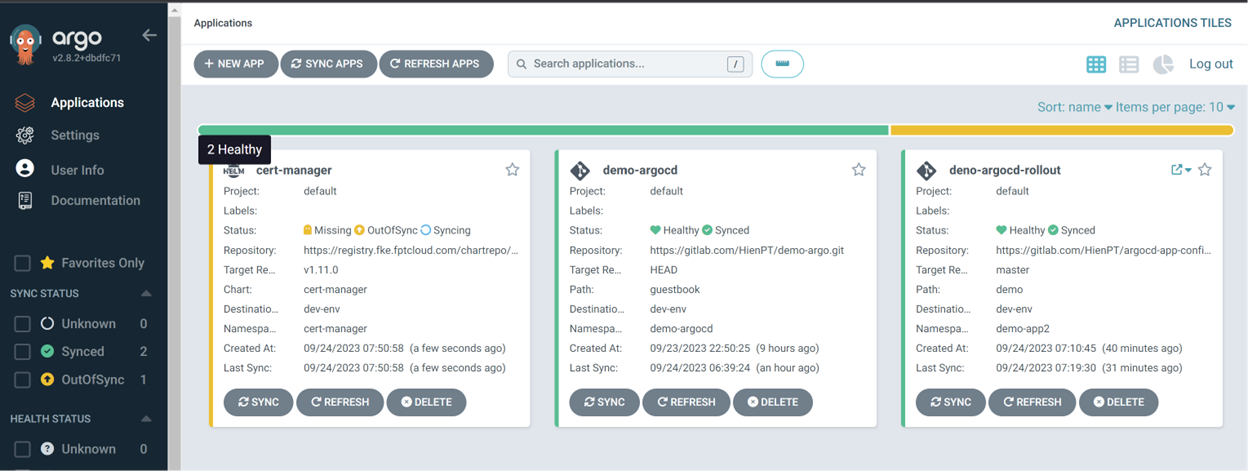Viewport: 1248px width, 471px height.
Task: Switch to applications list view
Action: click(x=1129, y=64)
